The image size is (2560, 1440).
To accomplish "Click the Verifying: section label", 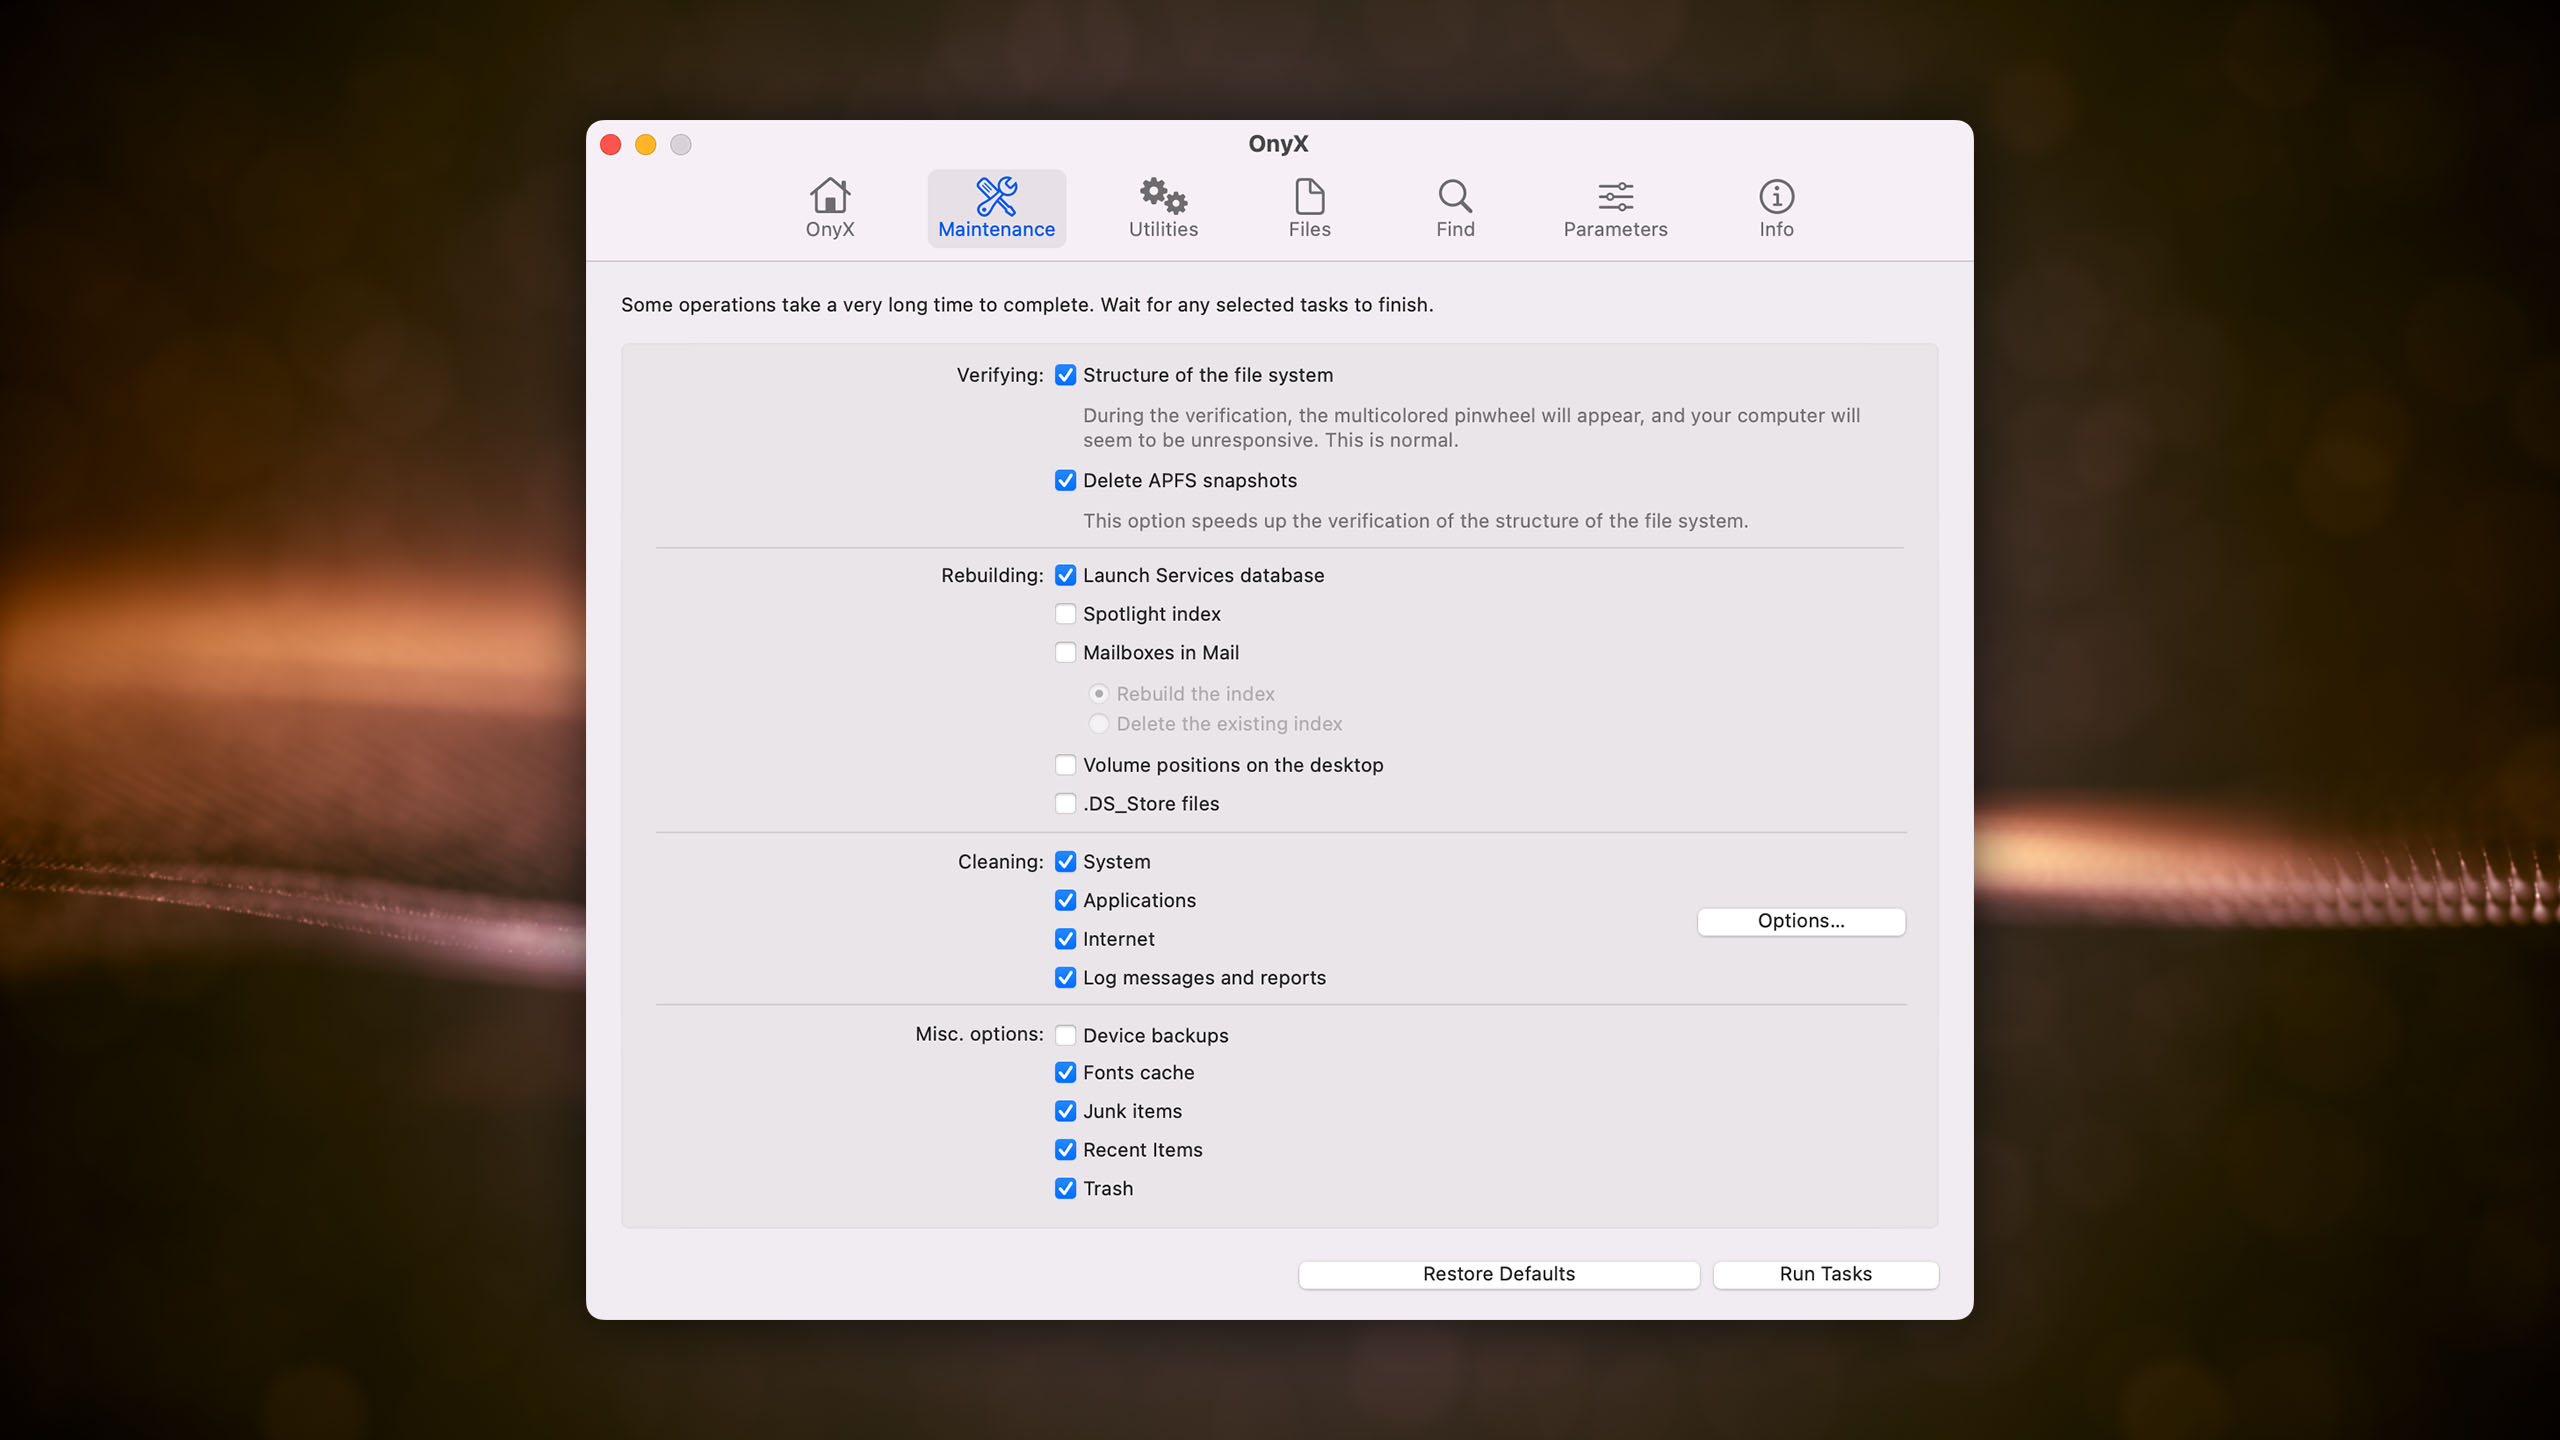I will [999, 375].
